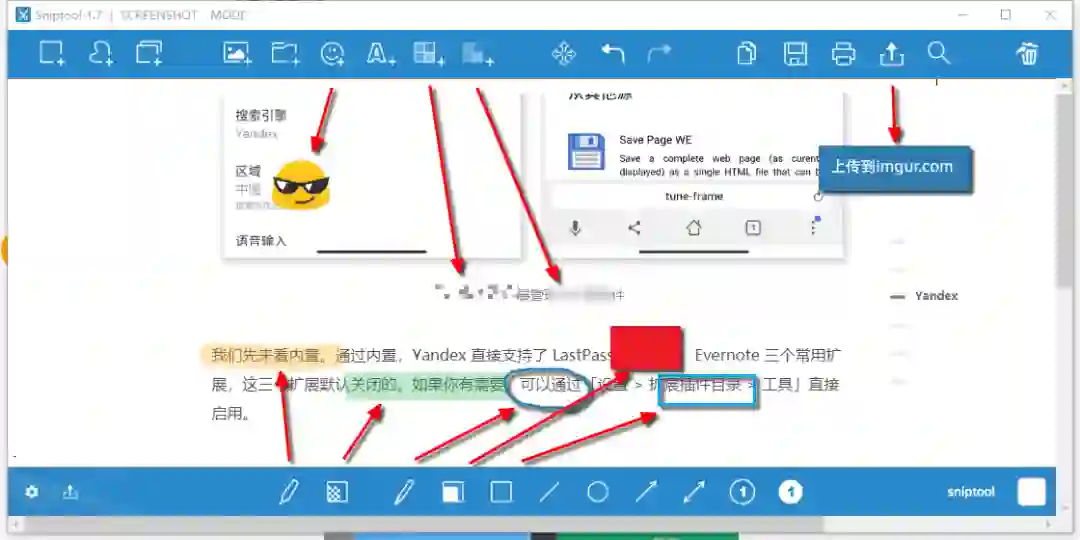Select the outlined step number tool
Viewport: 1080px width, 540px height.
pyautogui.click(x=742, y=492)
